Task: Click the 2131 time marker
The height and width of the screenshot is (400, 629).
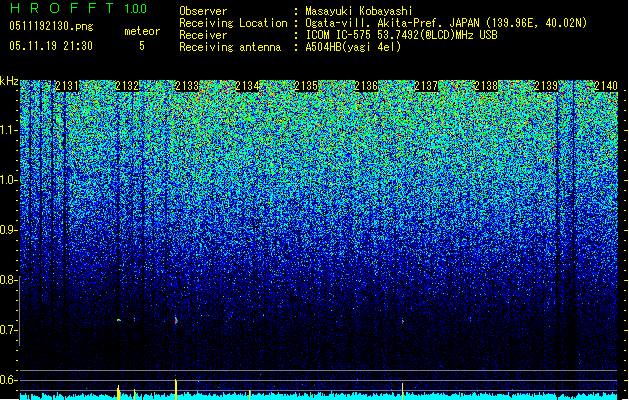Action: point(67,86)
